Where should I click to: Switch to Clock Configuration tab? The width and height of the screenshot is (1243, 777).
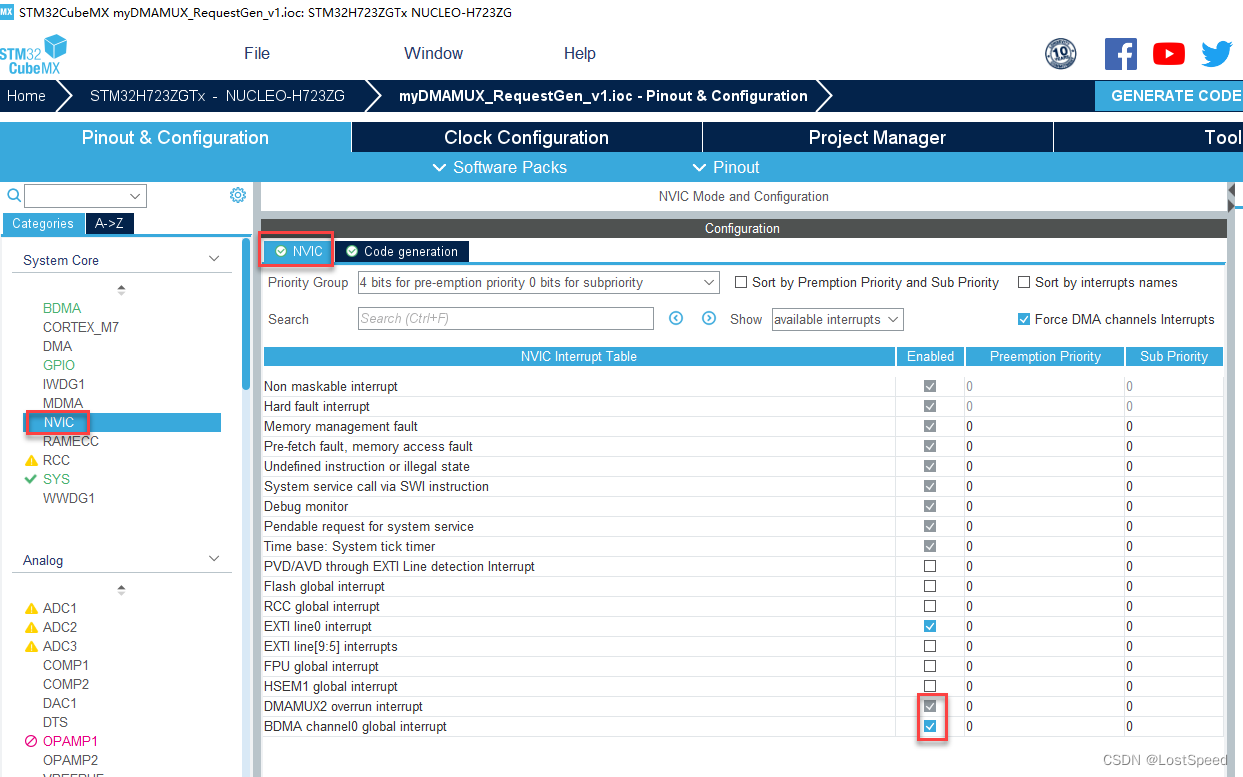(526, 137)
